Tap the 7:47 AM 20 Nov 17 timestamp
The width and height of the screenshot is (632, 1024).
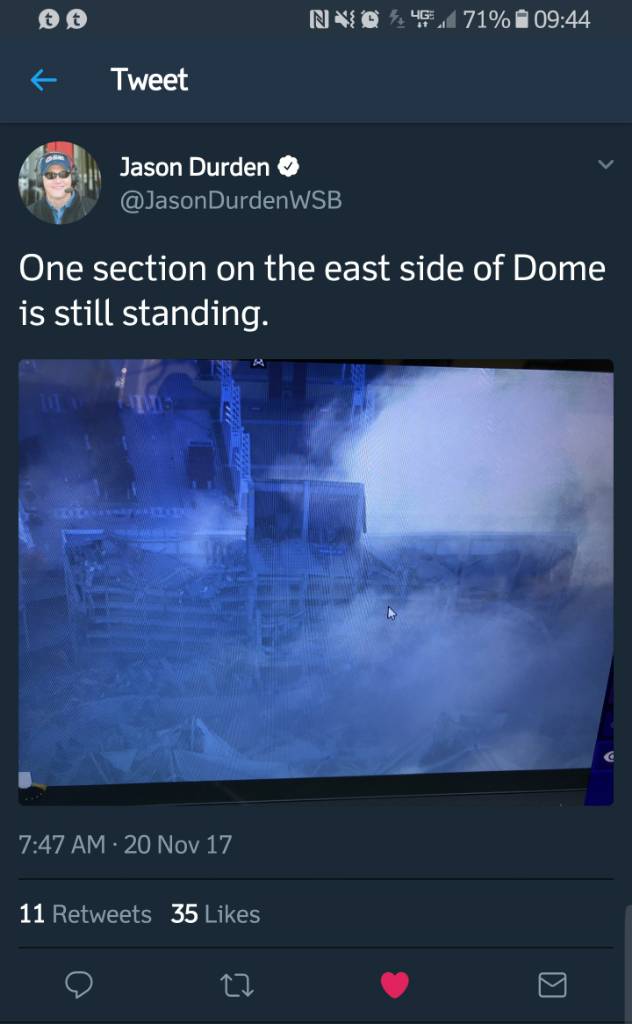(125, 844)
